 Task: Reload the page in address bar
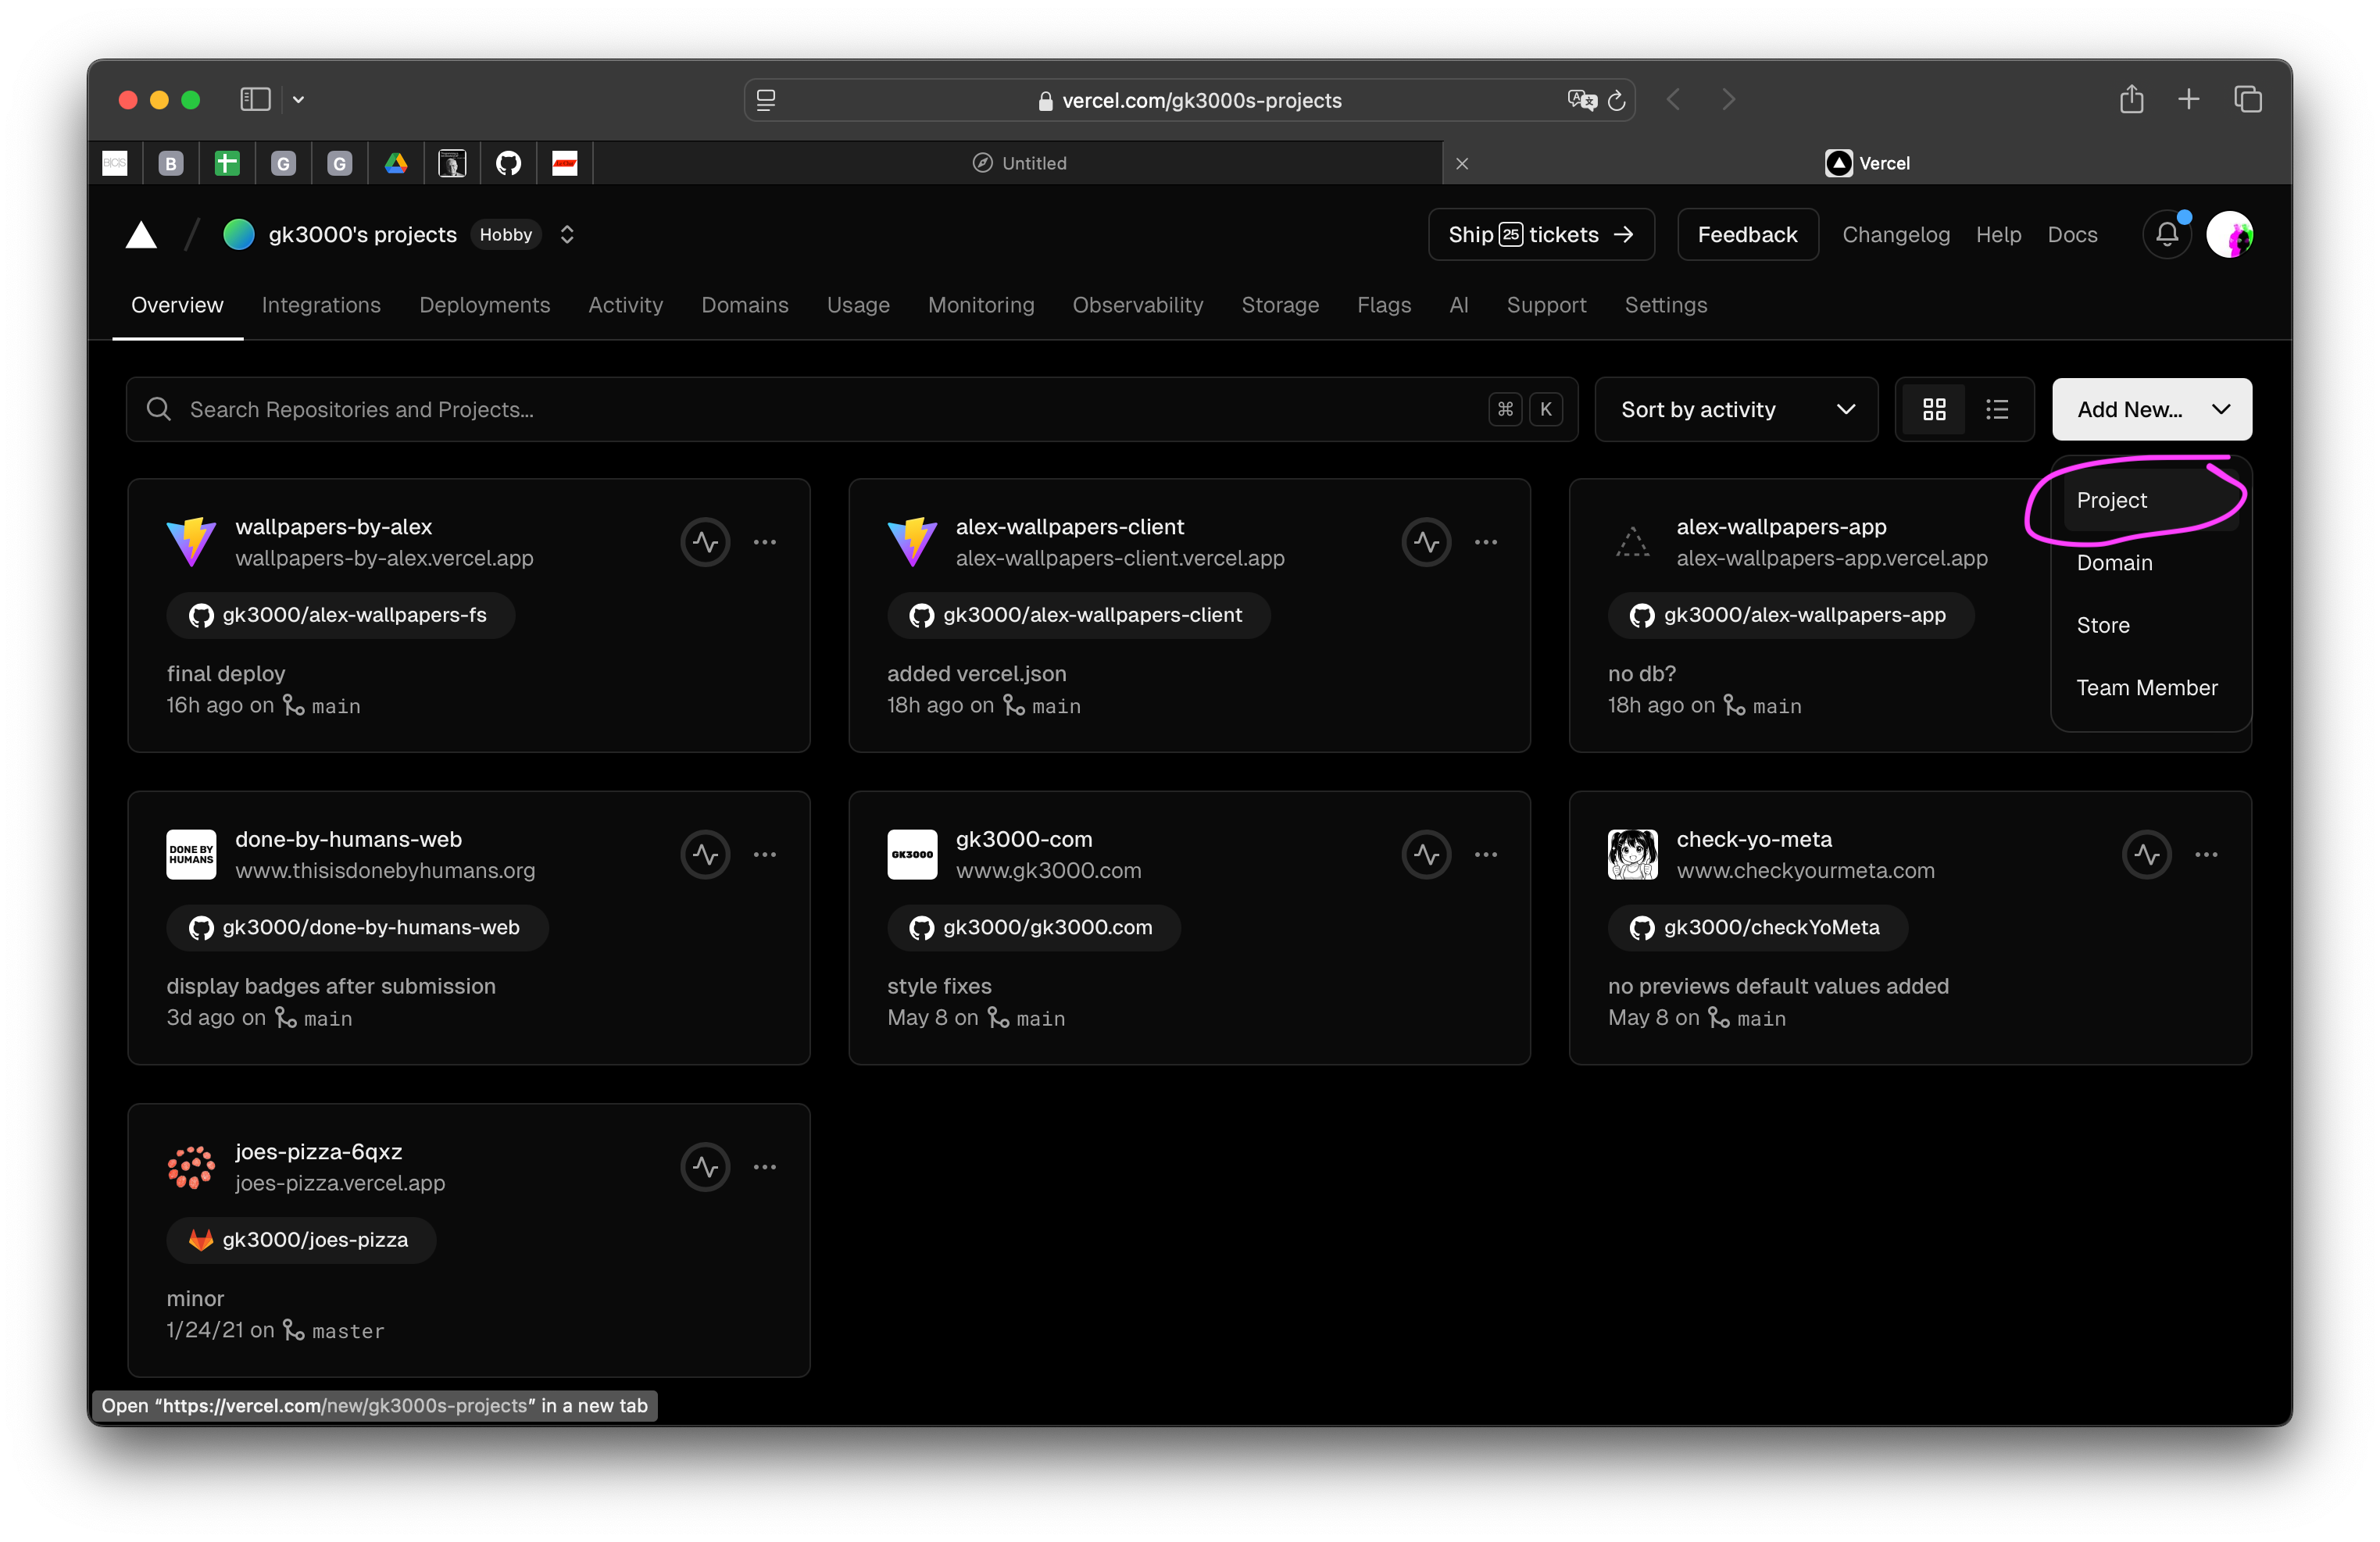[1616, 100]
